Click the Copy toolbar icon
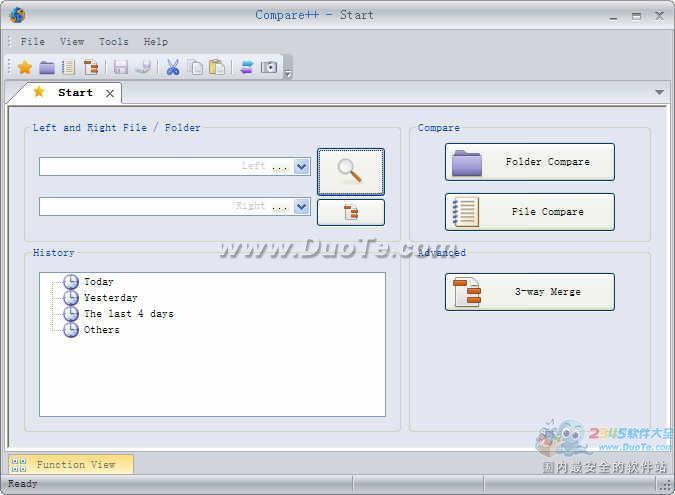 [x=196, y=68]
